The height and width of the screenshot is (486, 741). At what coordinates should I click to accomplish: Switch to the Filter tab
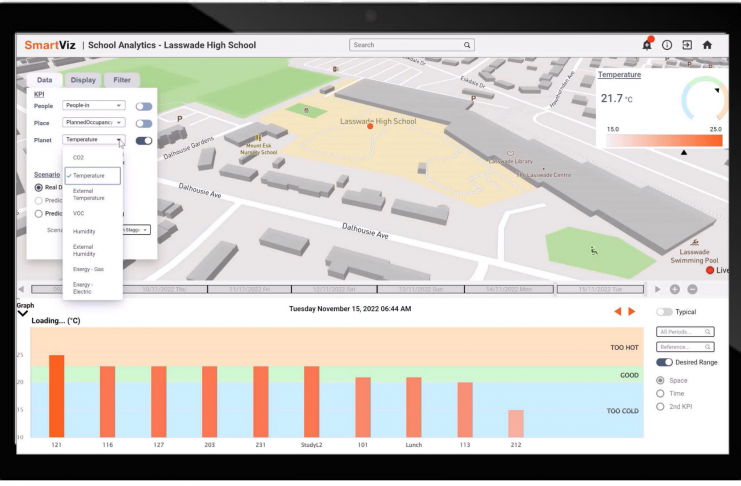click(x=120, y=80)
